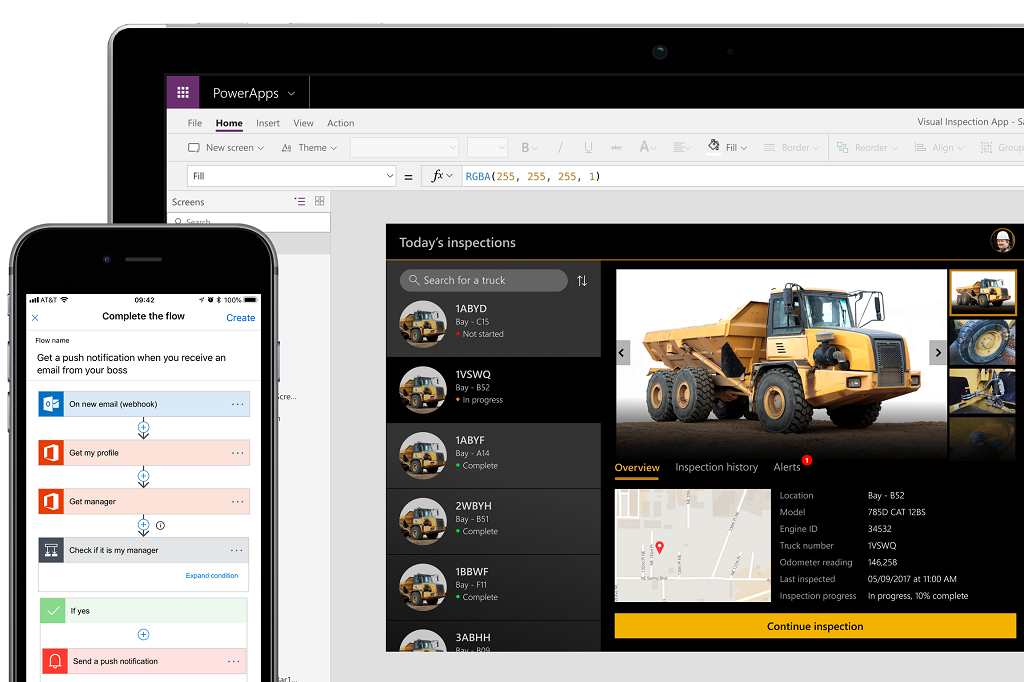Select truck 1ABYF in the list
Viewport: 1024px width, 682px height.
pos(494,456)
